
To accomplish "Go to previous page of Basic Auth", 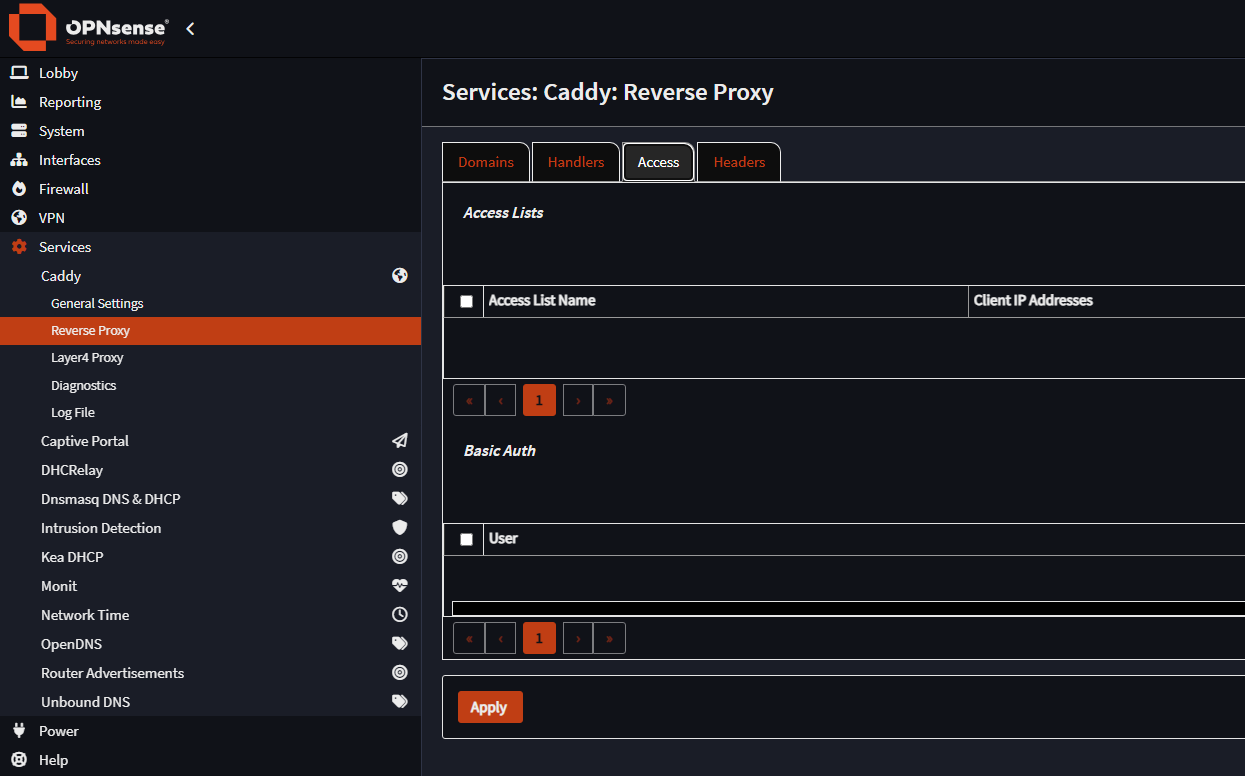I will pos(500,638).
